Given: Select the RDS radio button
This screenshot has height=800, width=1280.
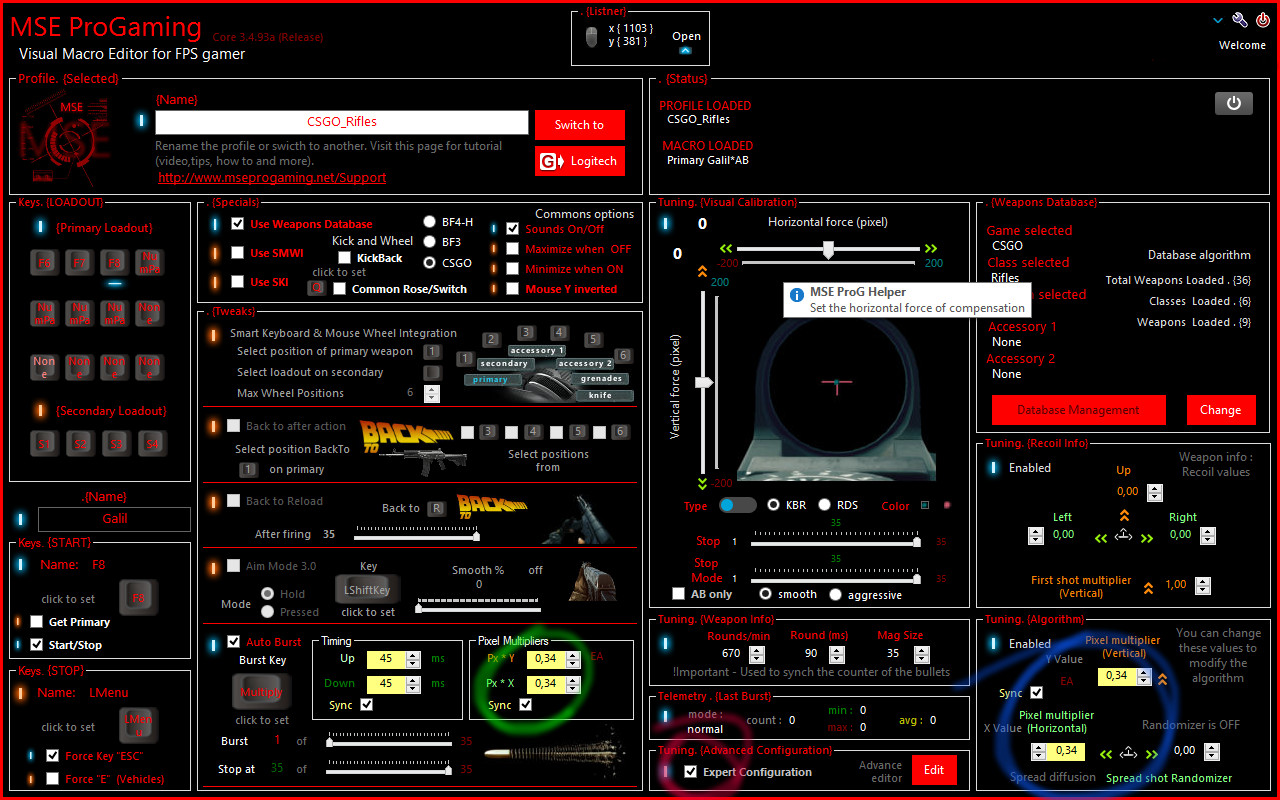Looking at the screenshot, I should click(x=825, y=505).
